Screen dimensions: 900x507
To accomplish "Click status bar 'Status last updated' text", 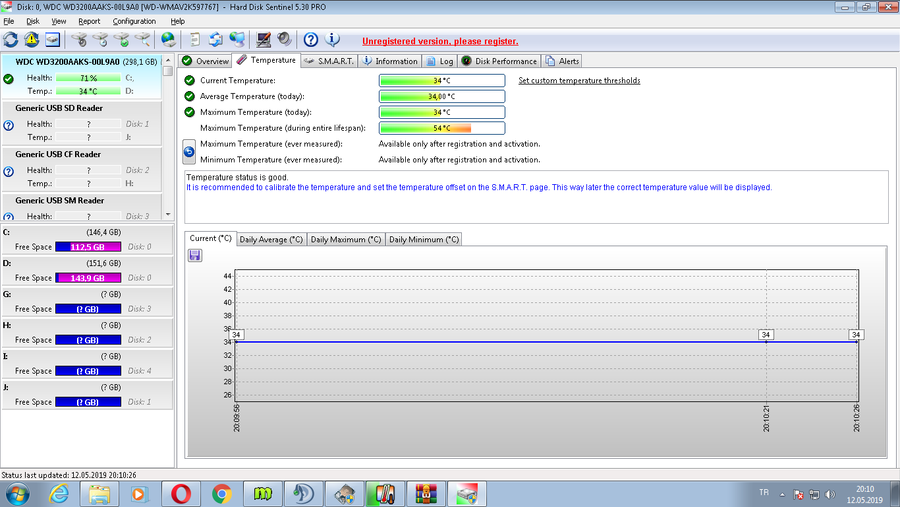I will tap(69, 475).
